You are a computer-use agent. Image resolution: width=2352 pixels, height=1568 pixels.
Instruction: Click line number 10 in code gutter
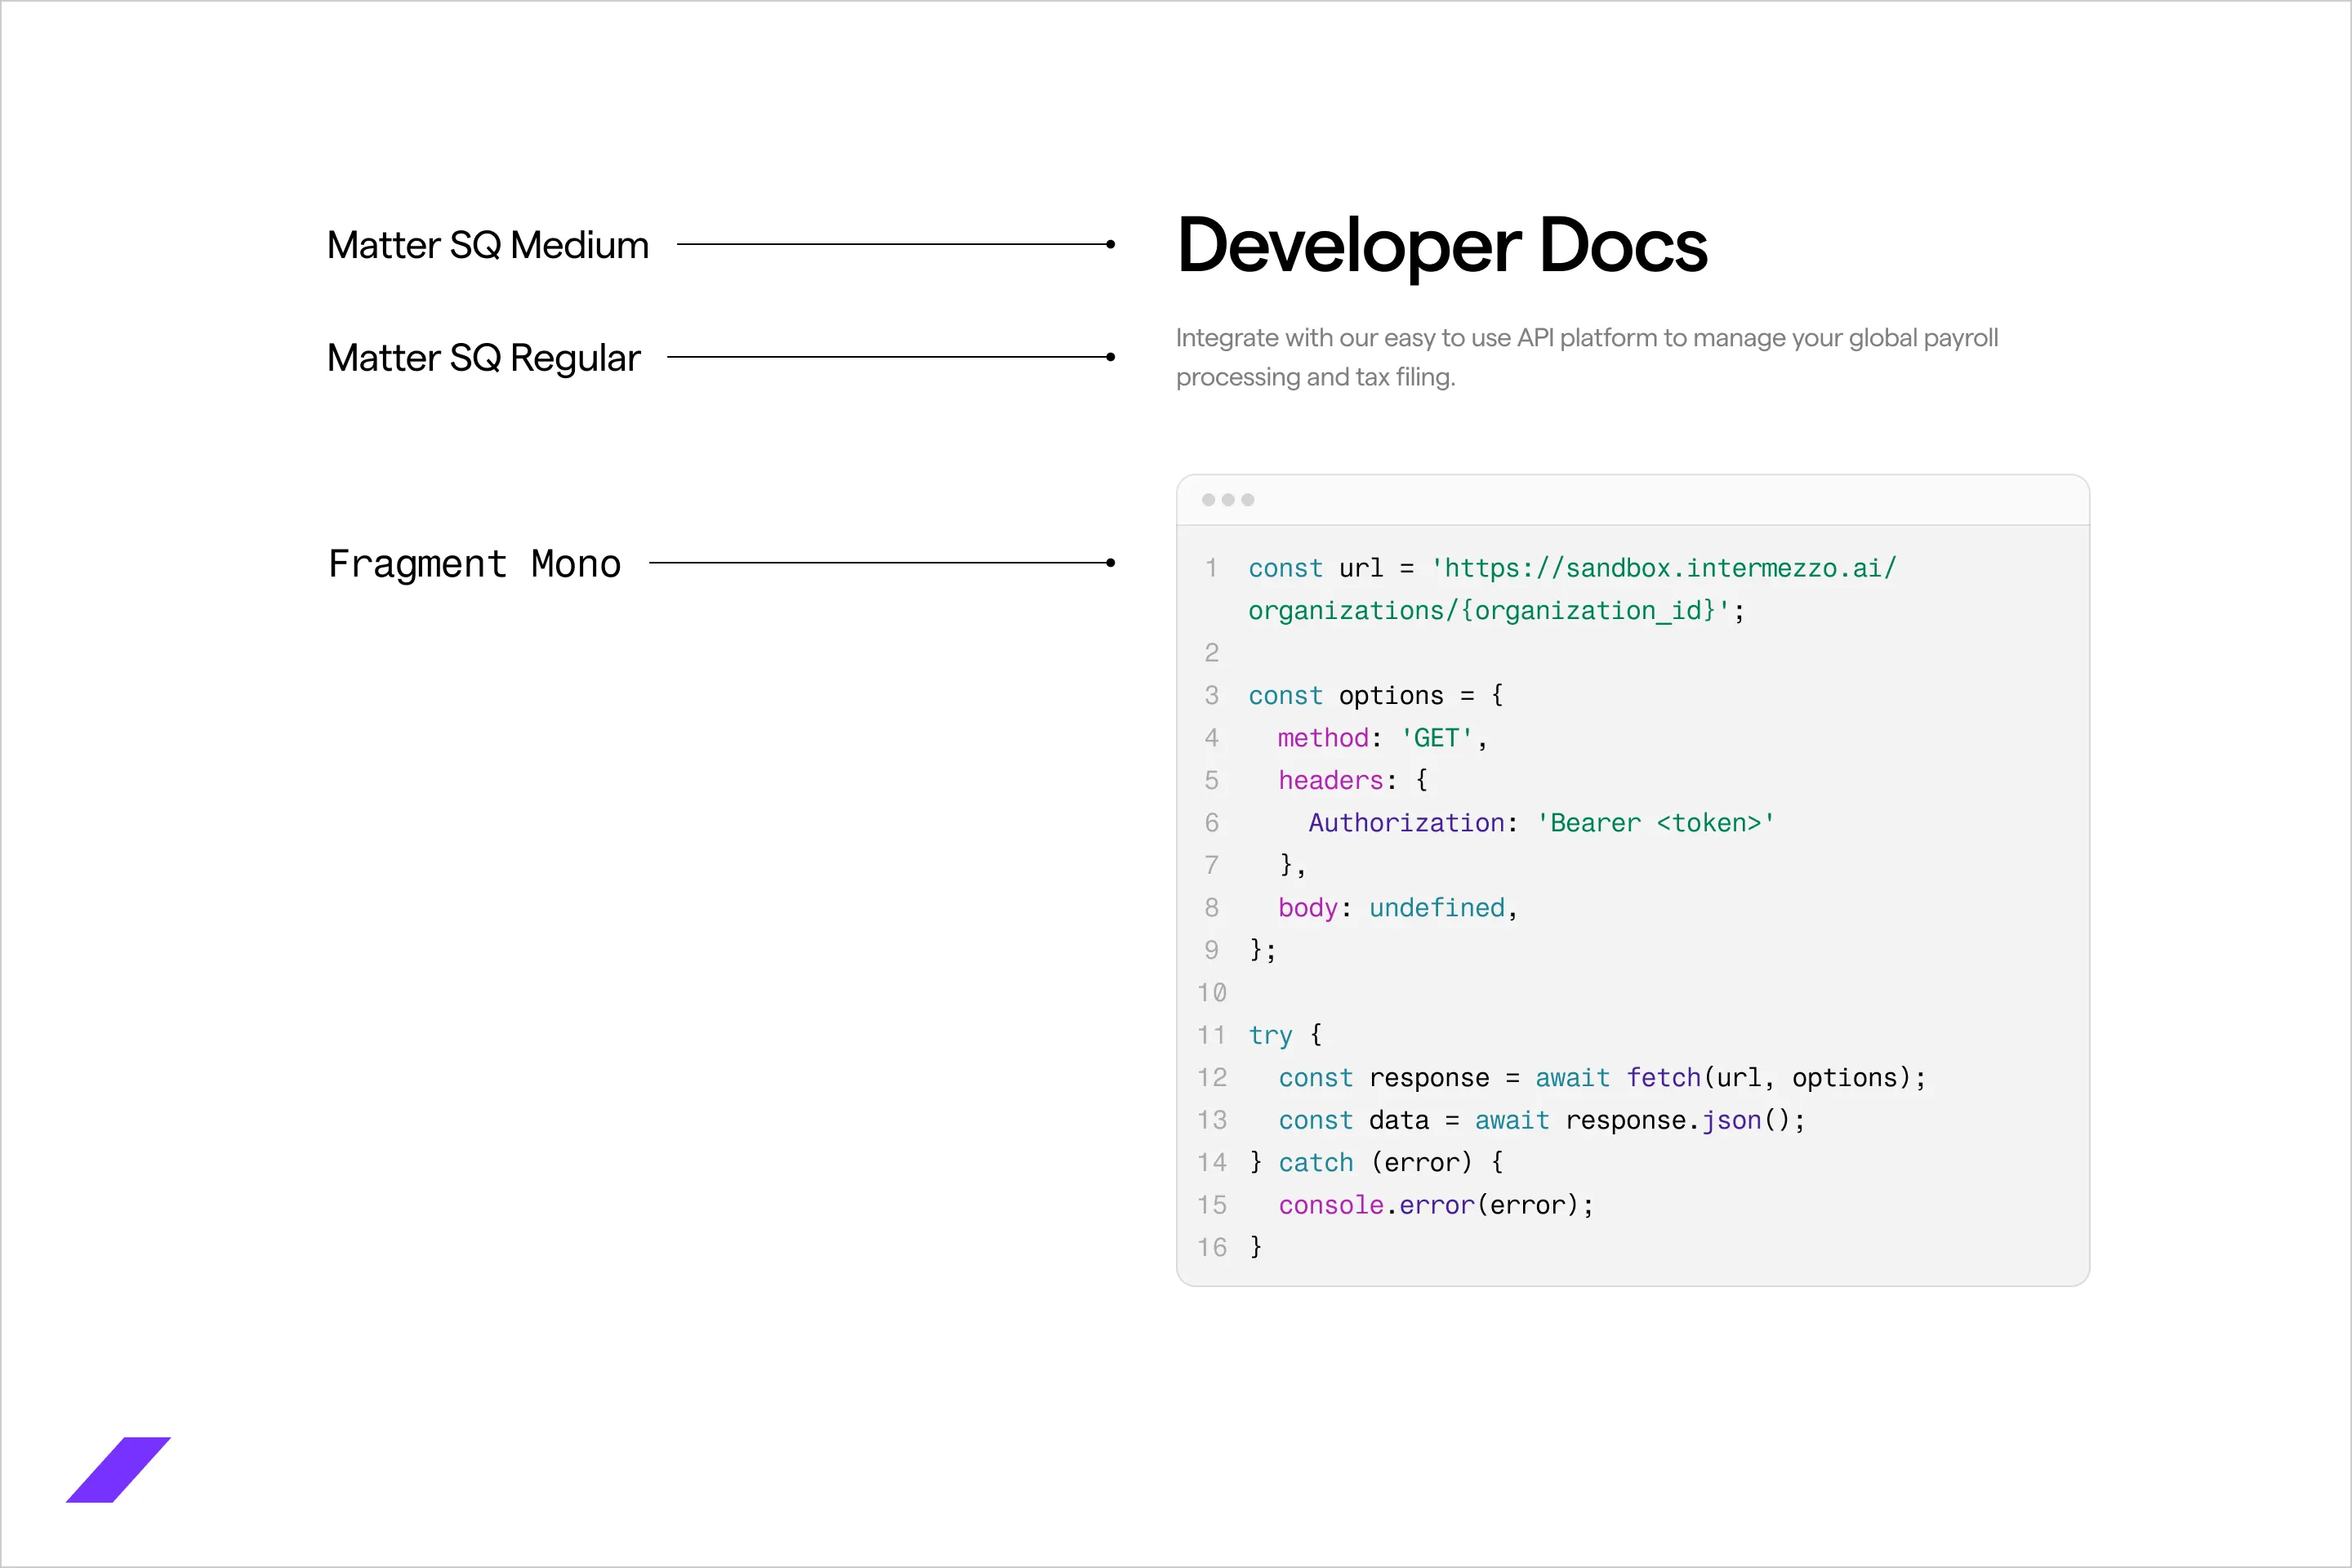1212,993
